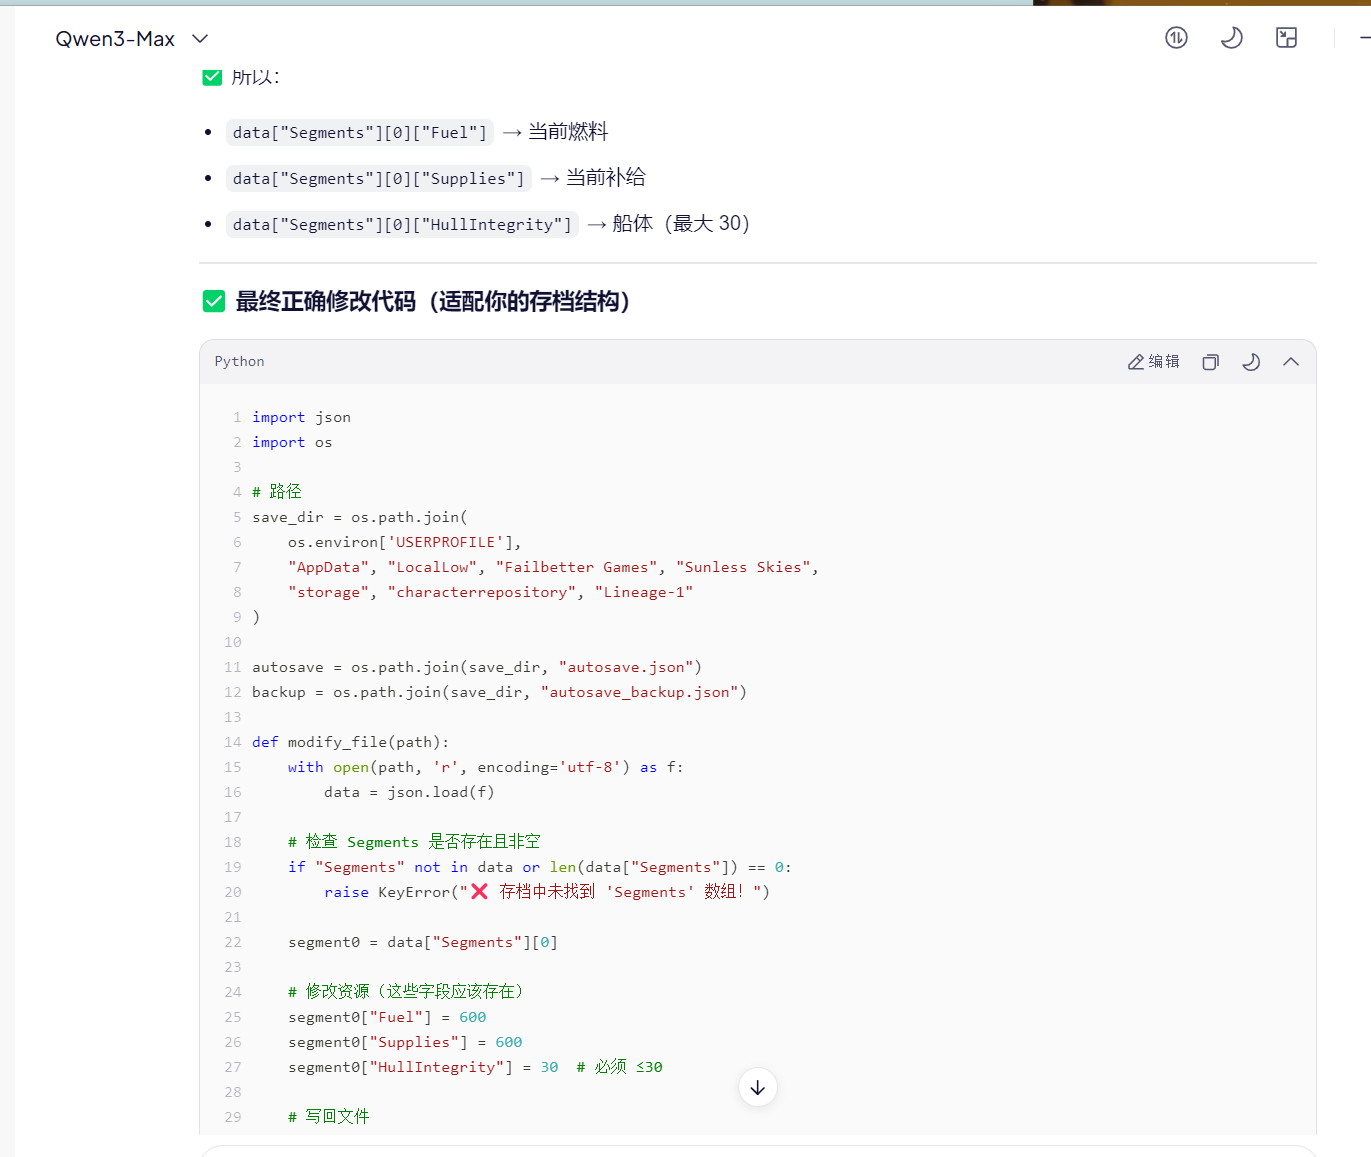1371x1157 pixels.
Task: Click the circled up-down arrows icon
Action: (x=1176, y=38)
